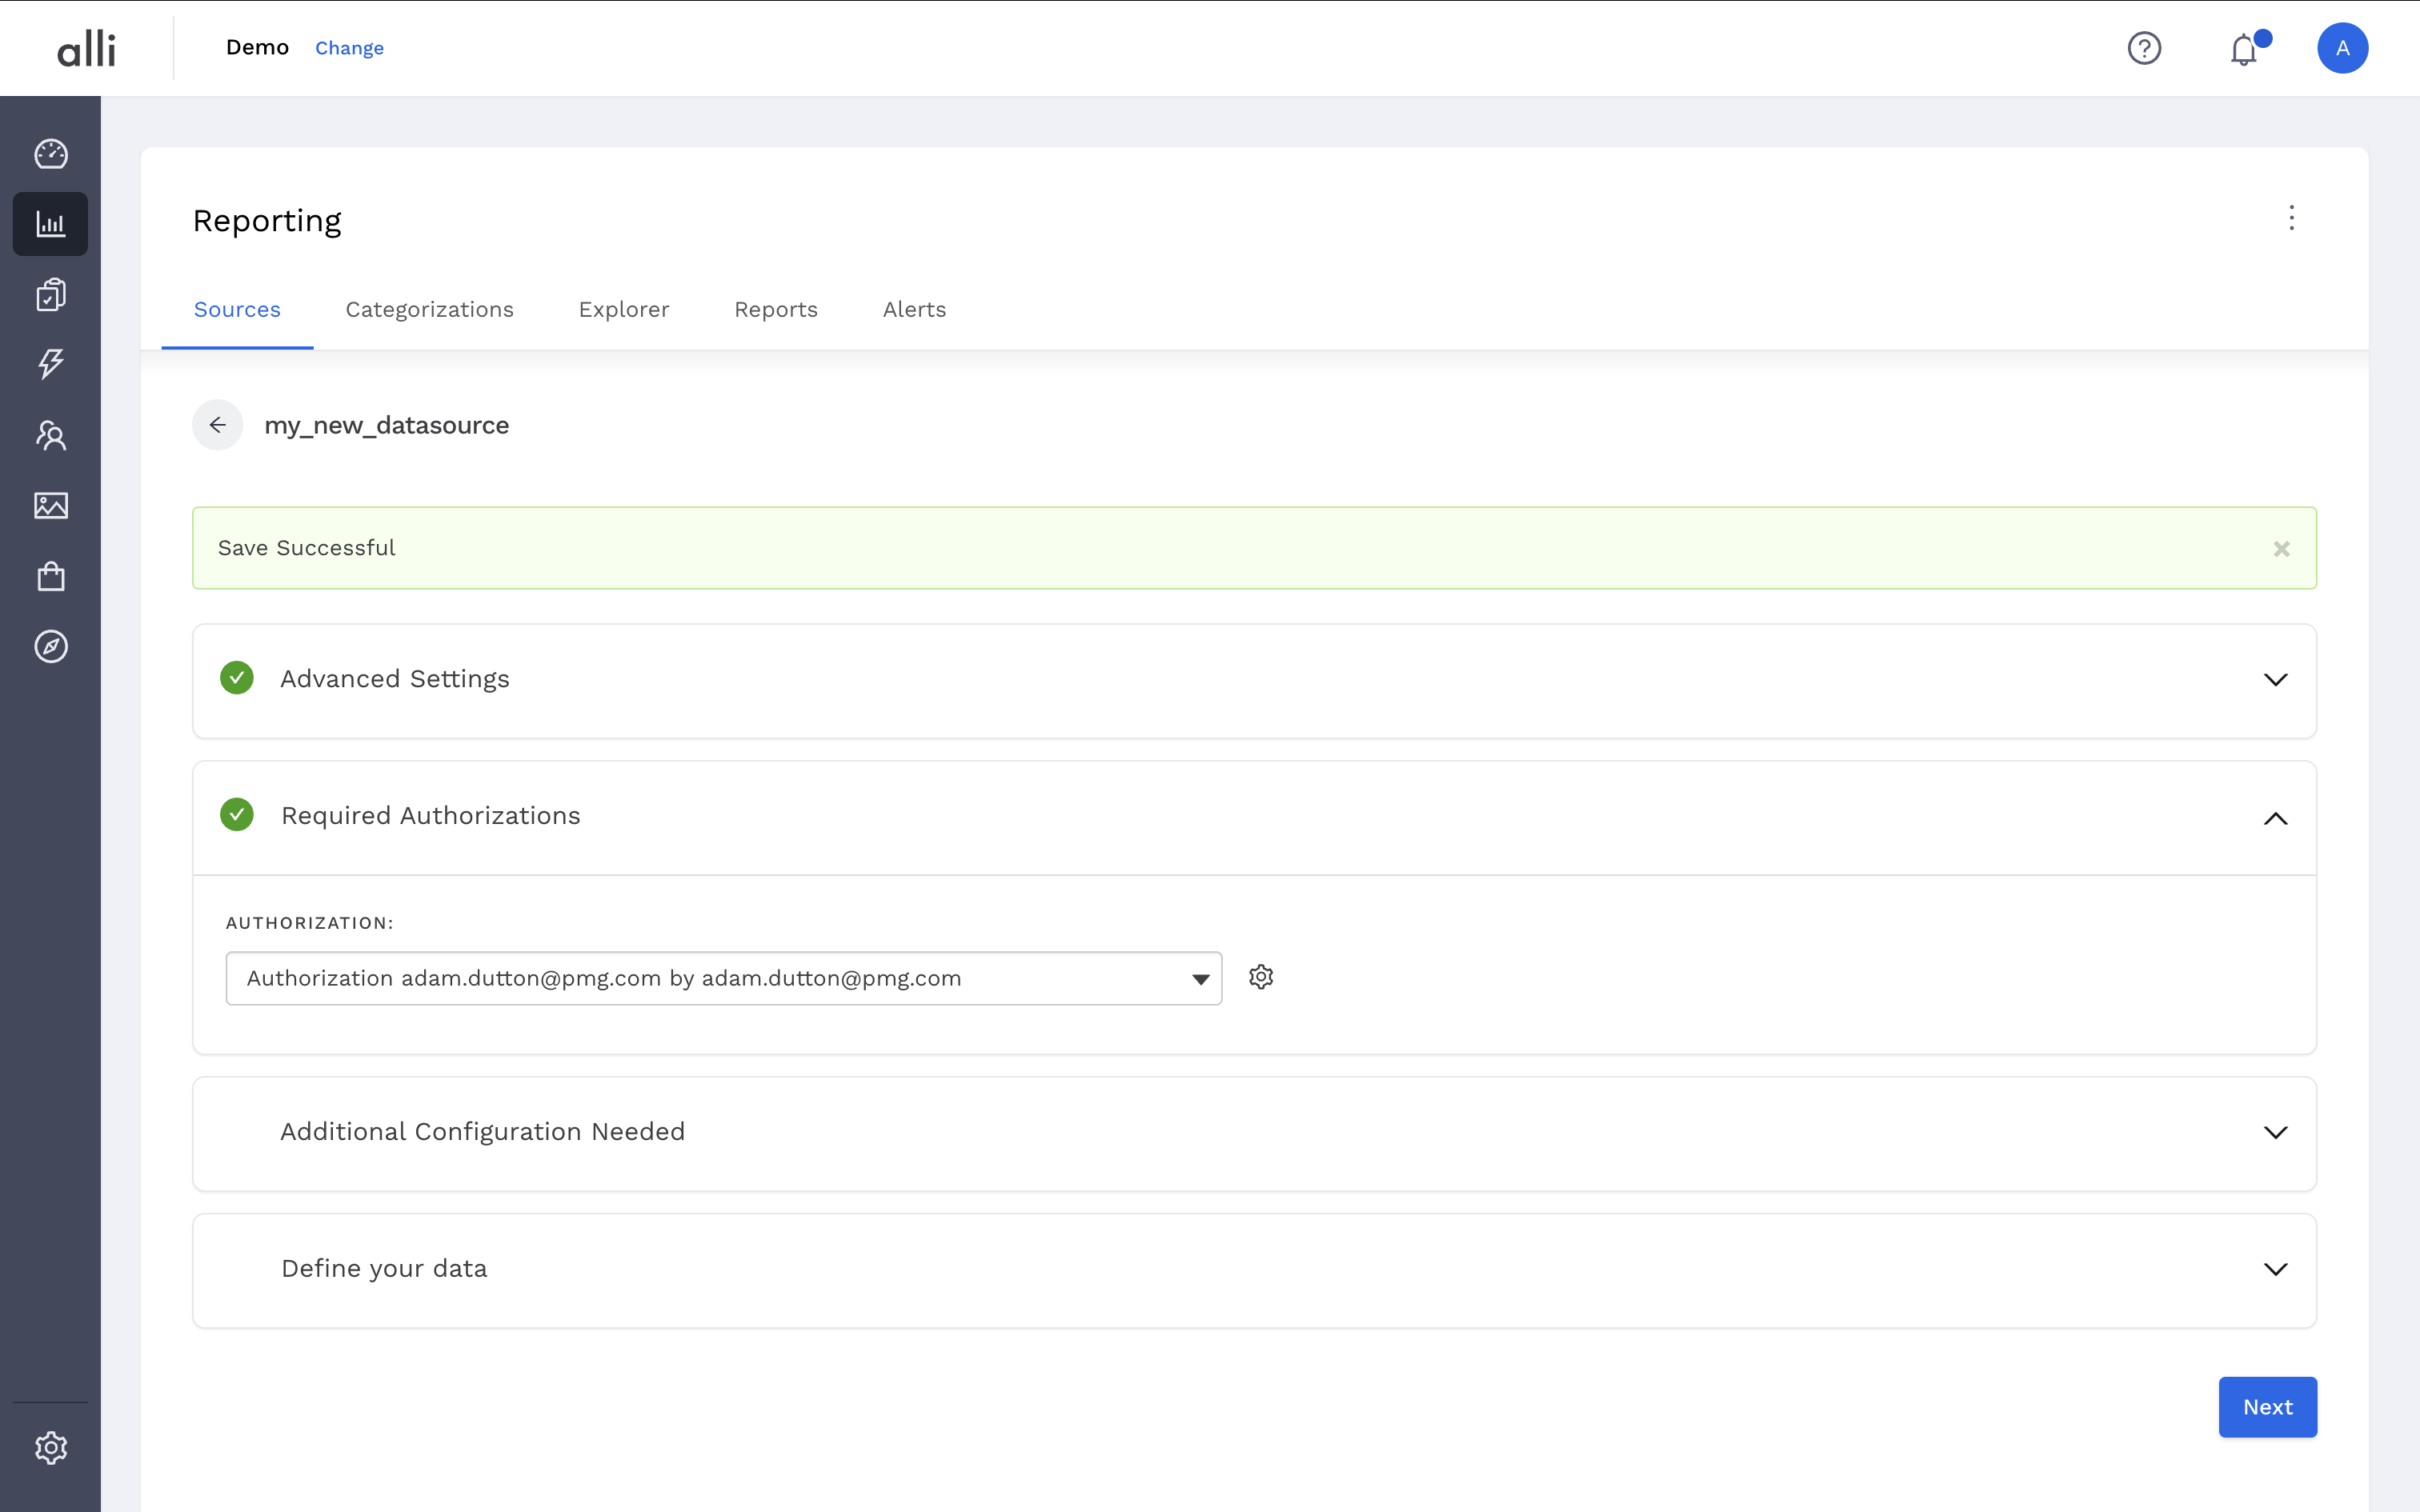Open the Authorization account dropdown
Viewport: 2420px width, 1512px height.
click(x=723, y=978)
